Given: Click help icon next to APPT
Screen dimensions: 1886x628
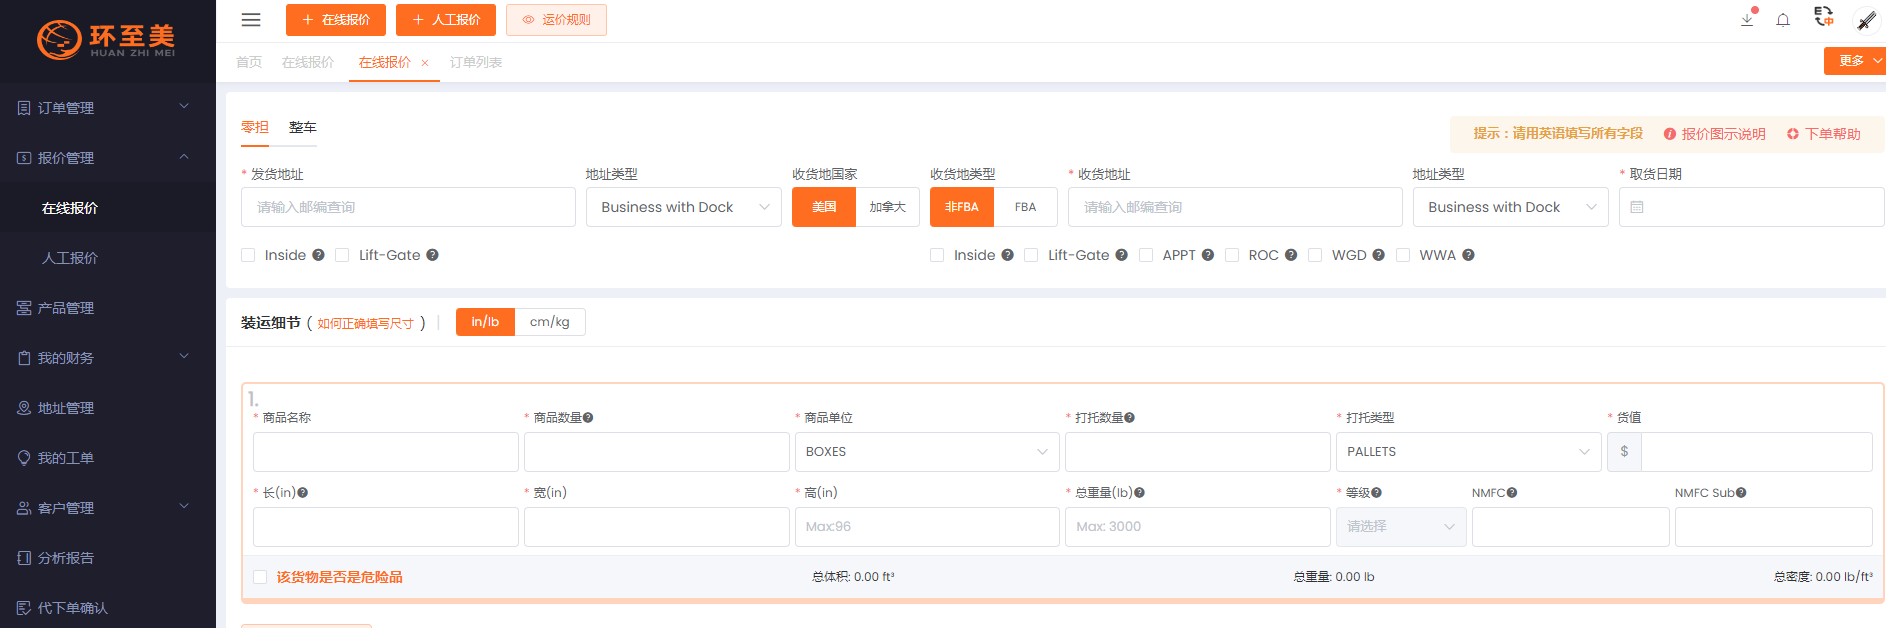Looking at the screenshot, I should point(1208,255).
